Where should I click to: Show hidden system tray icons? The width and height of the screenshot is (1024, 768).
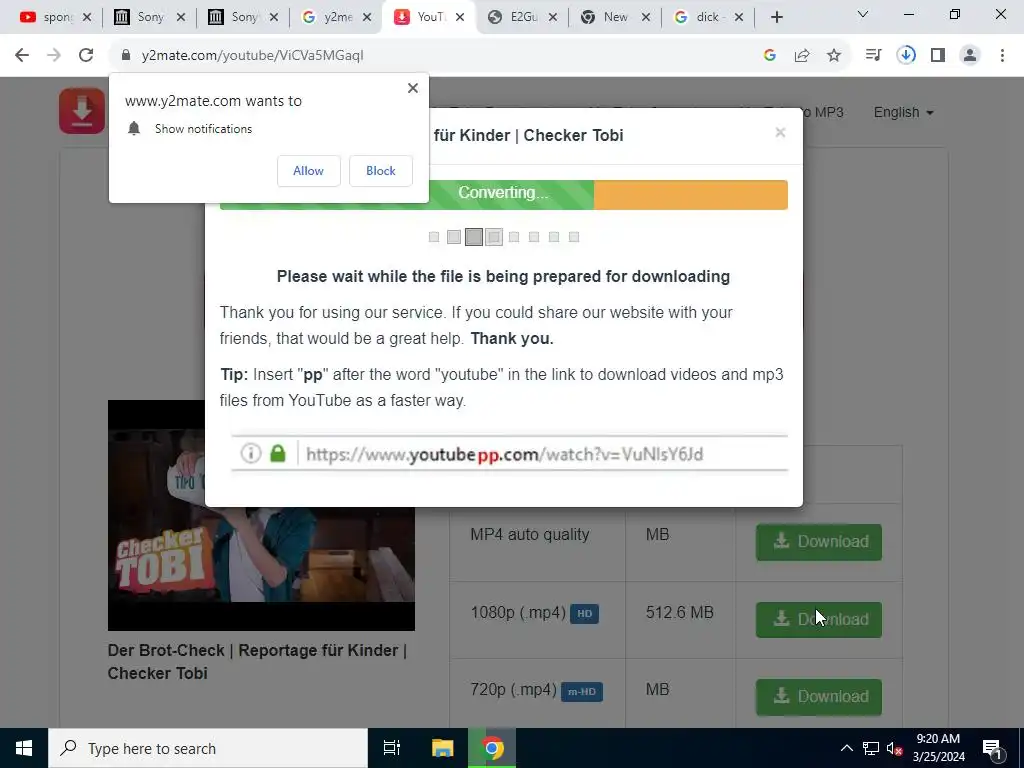(x=846, y=748)
